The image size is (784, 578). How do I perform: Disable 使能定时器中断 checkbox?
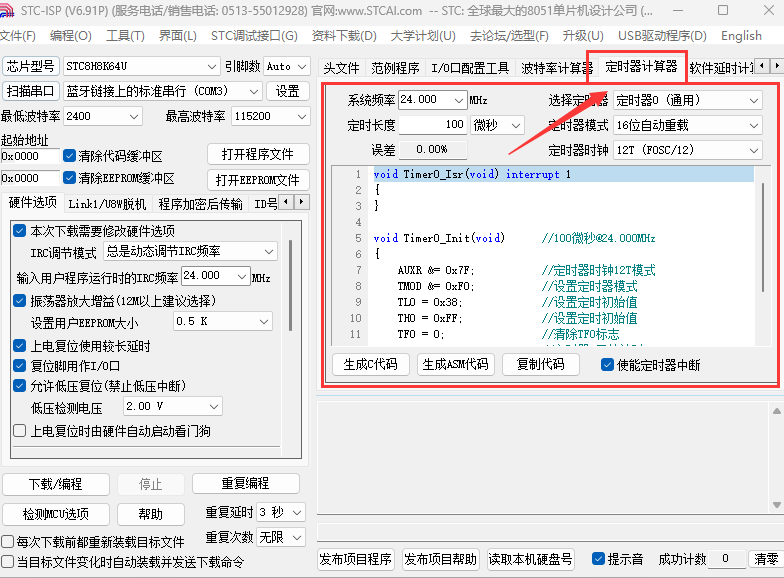[x=607, y=364]
